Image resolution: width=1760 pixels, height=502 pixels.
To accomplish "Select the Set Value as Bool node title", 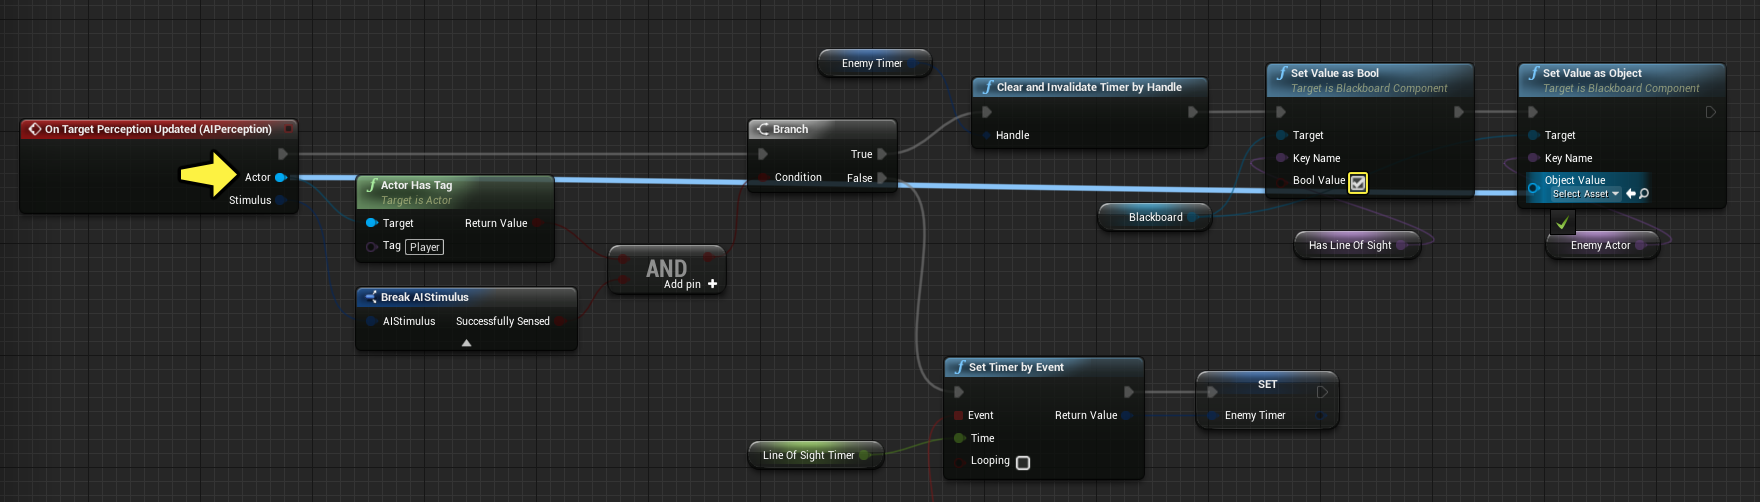I will coord(1334,73).
